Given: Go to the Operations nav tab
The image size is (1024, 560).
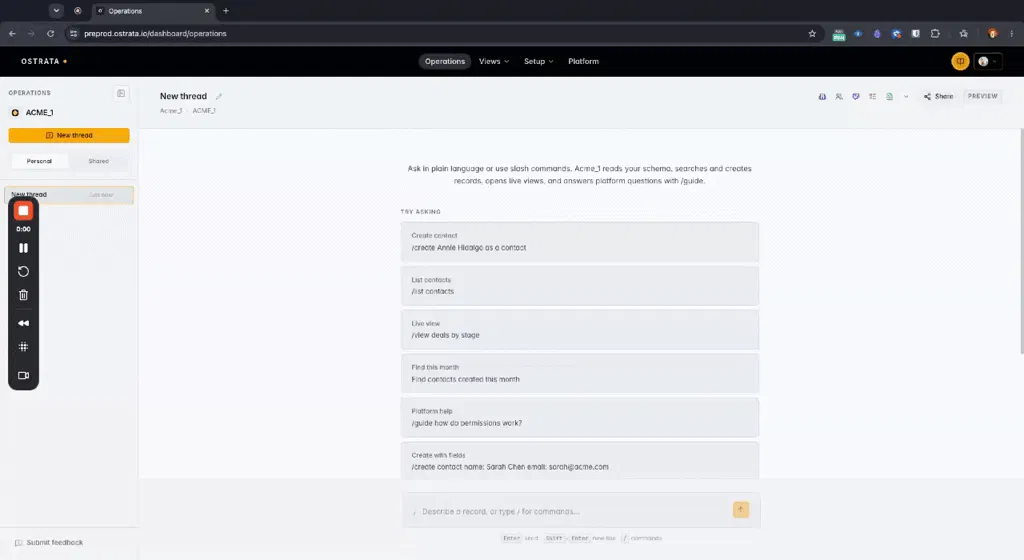Looking at the screenshot, I should pos(445,61).
